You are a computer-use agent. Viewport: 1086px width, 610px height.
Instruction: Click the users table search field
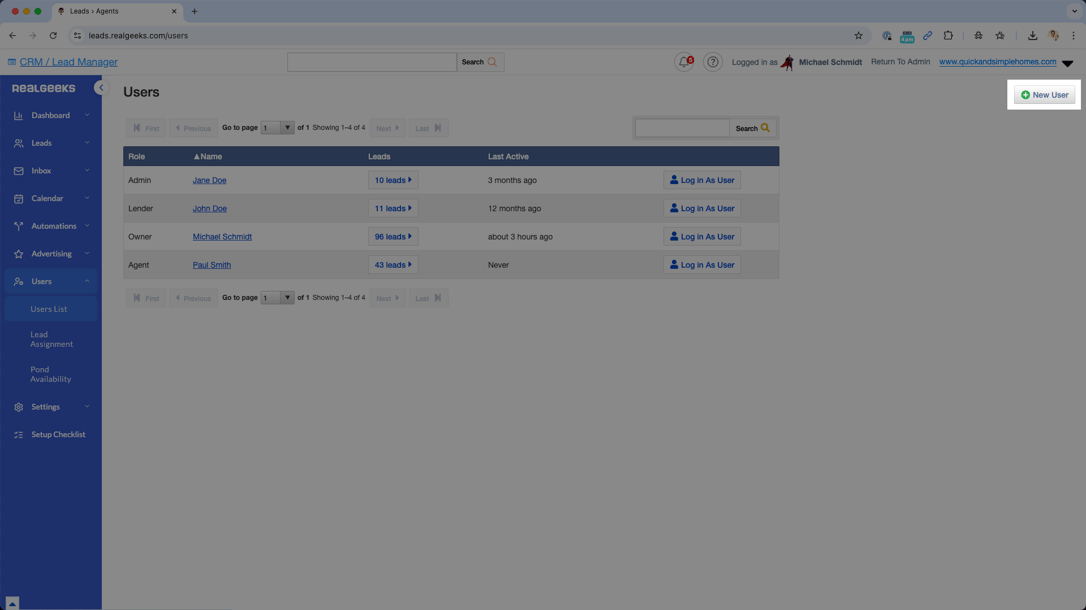coord(682,128)
